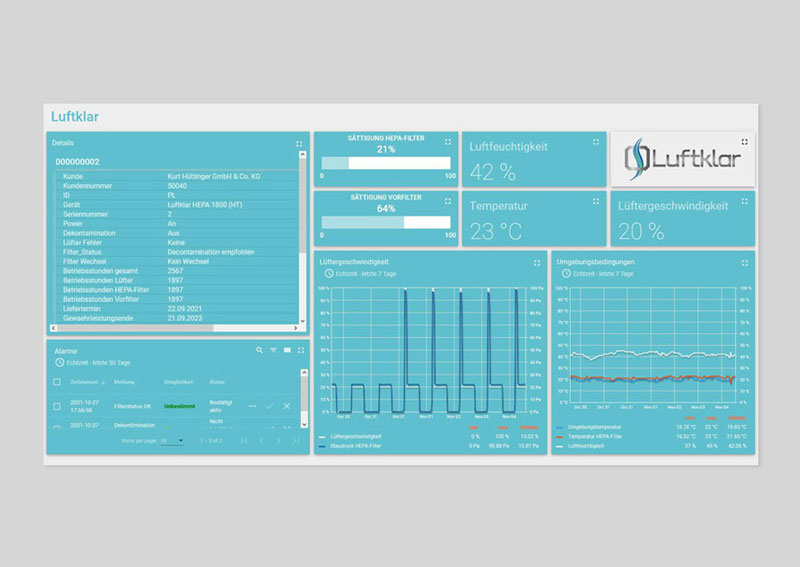Image resolution: width=800 pixels, height=567 pixels.
Task: Maximize the Luftfeuchtigkeit widget
Action: coord(596,143)
